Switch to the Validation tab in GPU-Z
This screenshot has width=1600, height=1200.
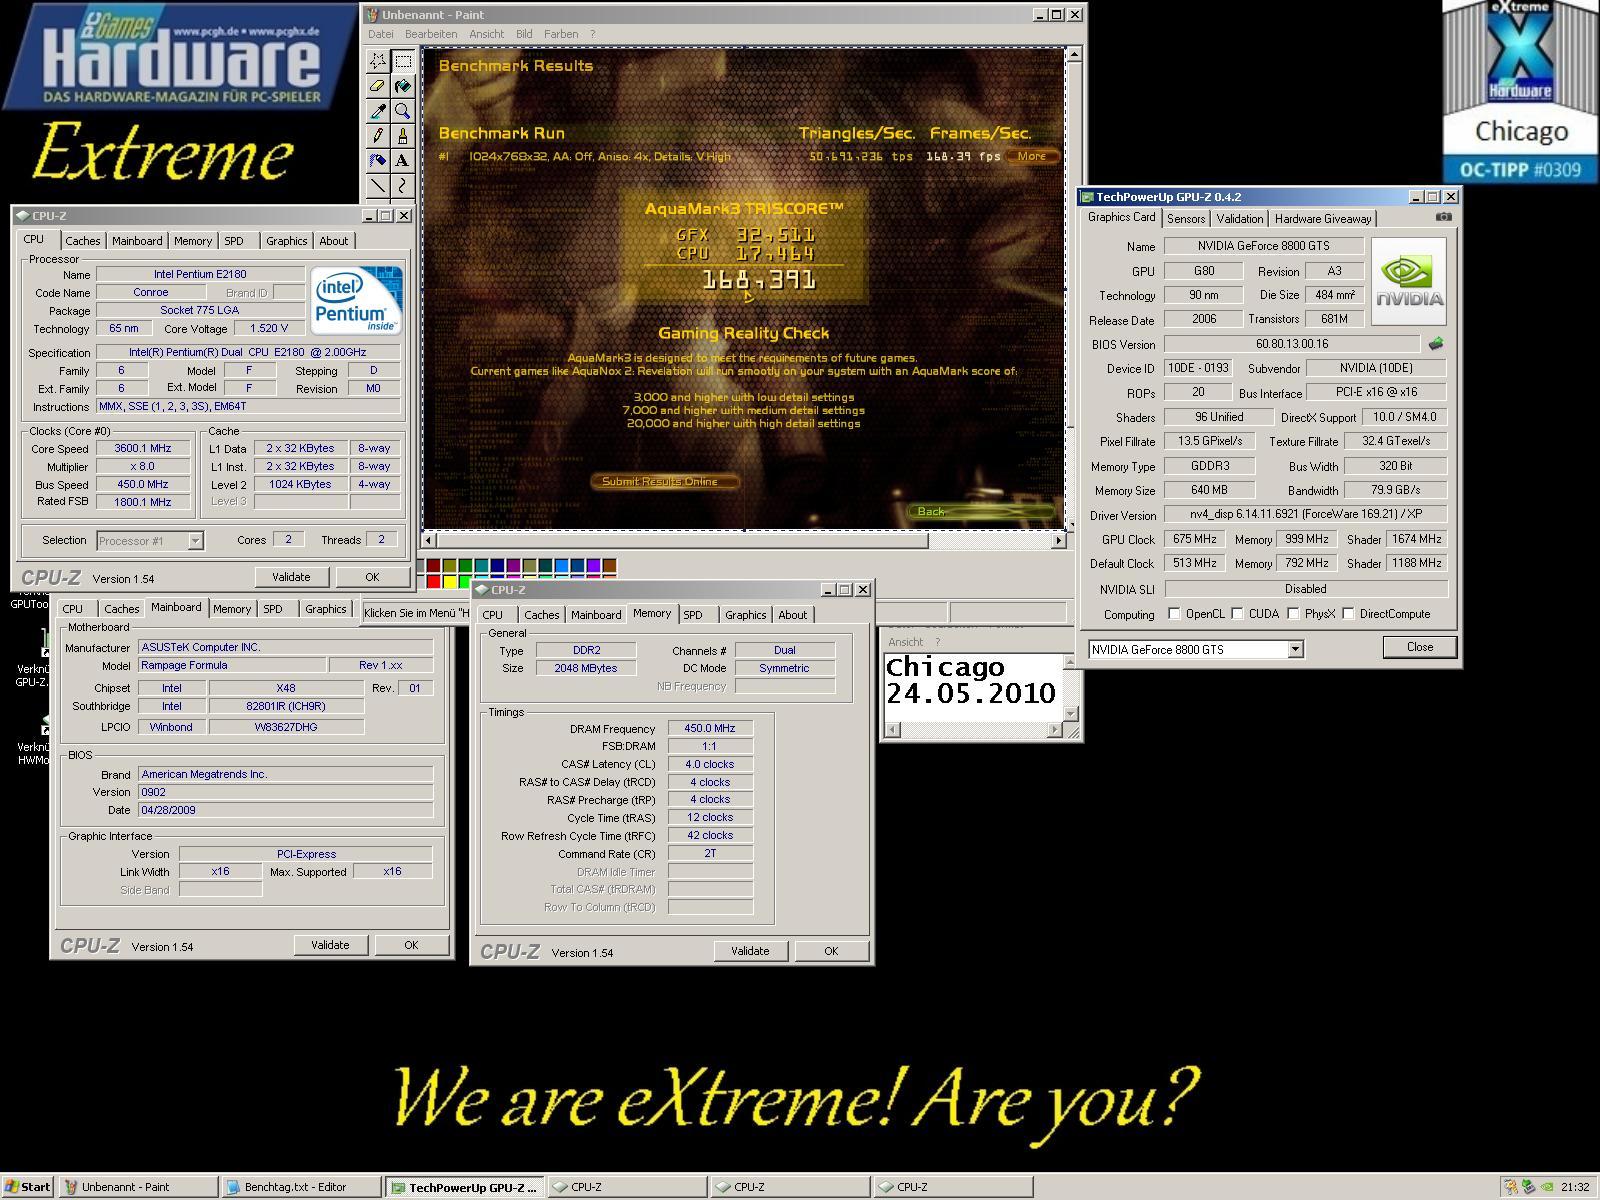[1240, 219]
